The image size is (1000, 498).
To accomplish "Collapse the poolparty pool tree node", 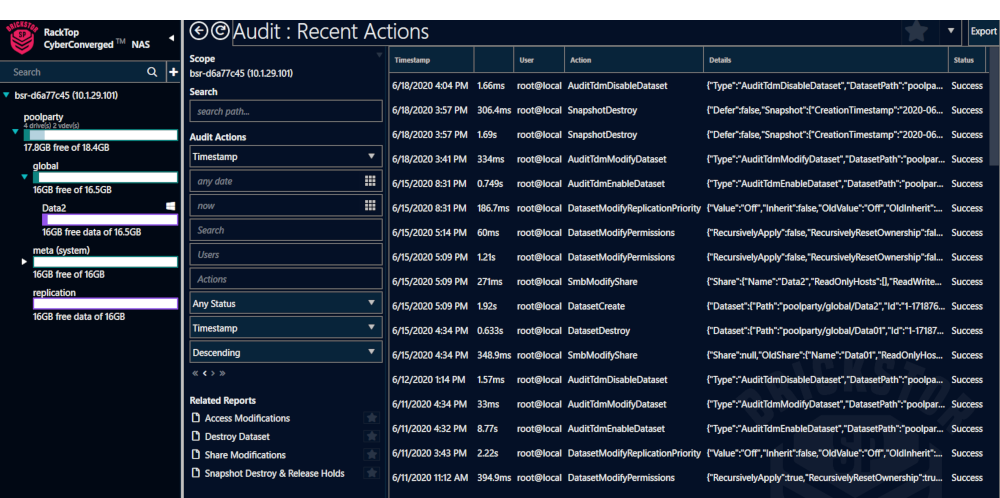I will point(15,131).
